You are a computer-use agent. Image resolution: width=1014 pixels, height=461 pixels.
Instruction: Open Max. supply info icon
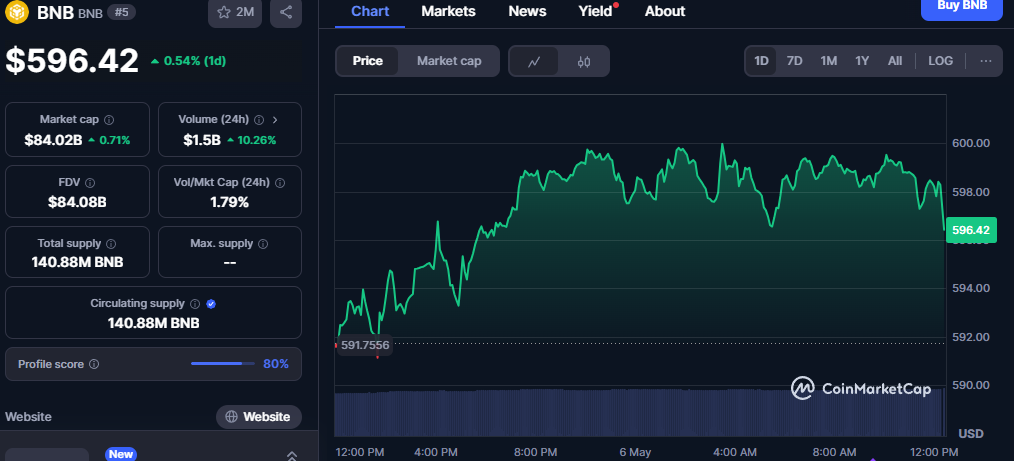[263, 244]
